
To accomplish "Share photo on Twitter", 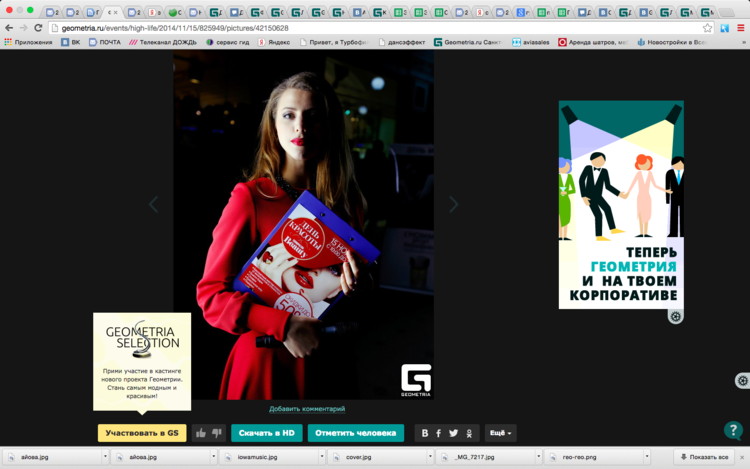I will coord(454,433).
